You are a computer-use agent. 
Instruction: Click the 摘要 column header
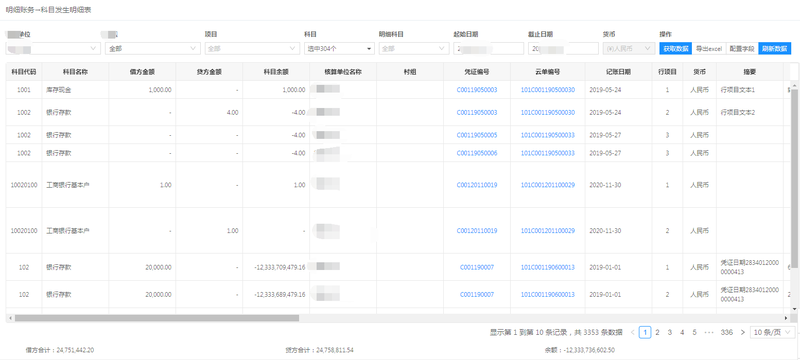[749, 72]
